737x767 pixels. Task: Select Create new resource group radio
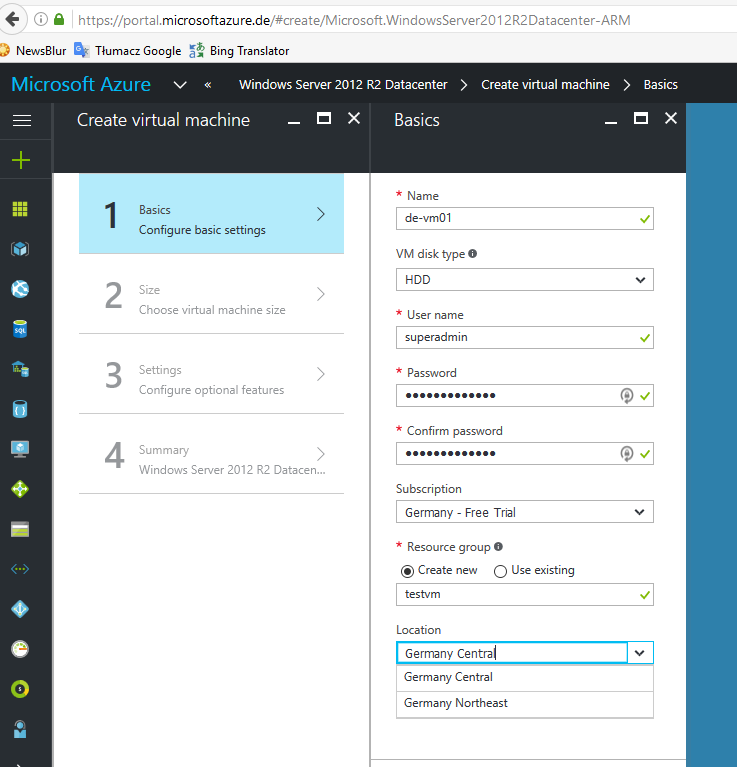tap(407, 571)
